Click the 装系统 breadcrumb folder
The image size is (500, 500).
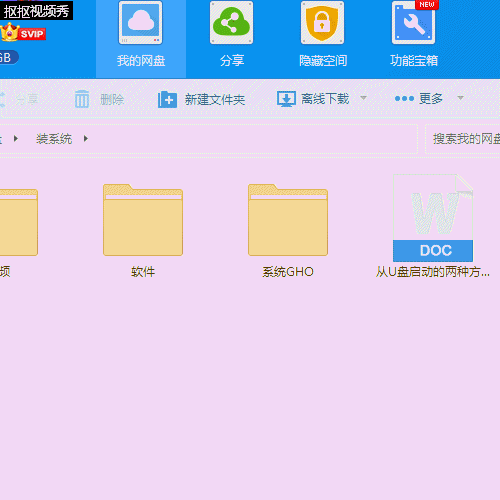[x=54, y=139]
